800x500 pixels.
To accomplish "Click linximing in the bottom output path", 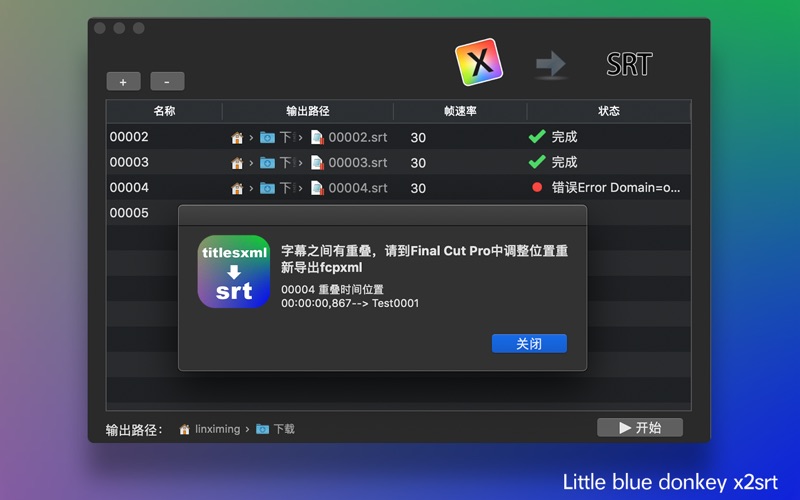I will (x=217, y=429).
